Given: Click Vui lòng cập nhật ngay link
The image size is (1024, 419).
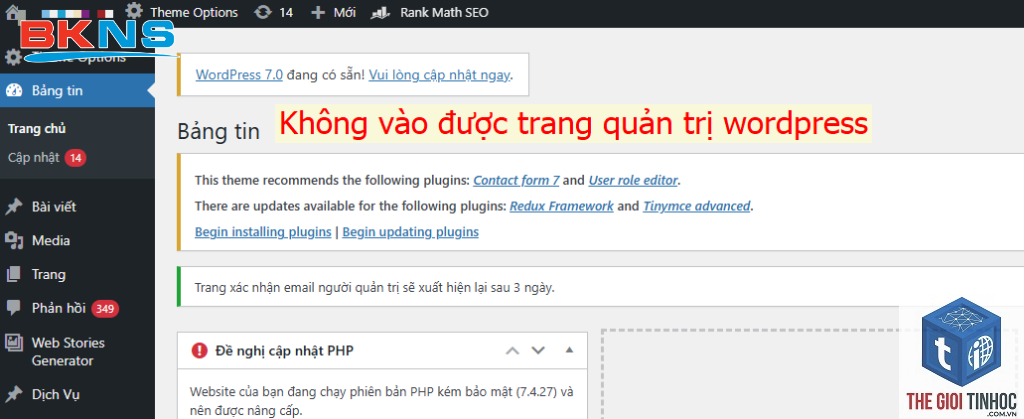Looking at the screenshot, I should (x=439, y=74).
